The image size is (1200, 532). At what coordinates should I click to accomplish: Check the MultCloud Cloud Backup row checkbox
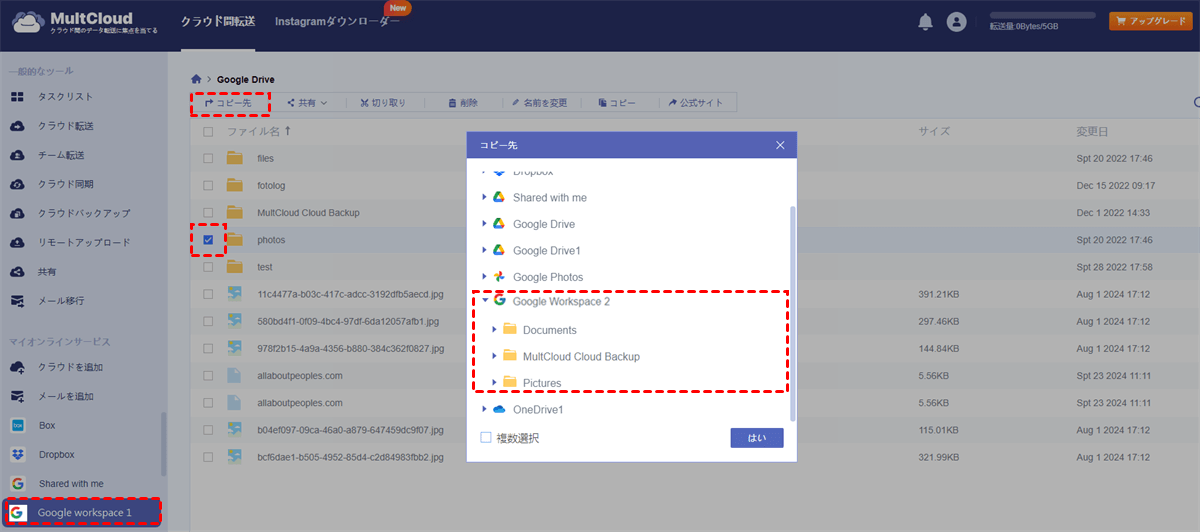208,212
